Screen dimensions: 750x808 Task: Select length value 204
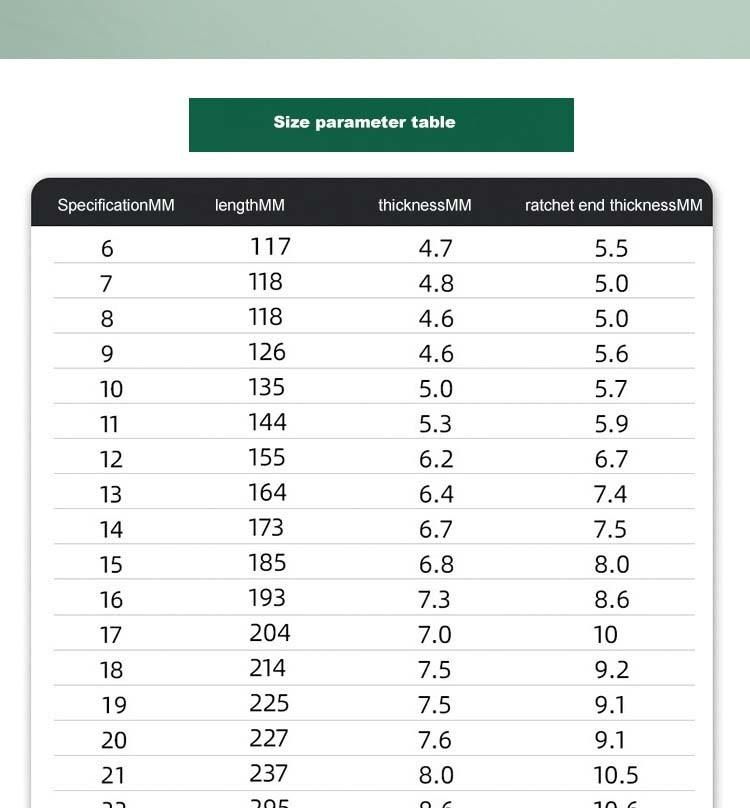(x=270, y=633)
